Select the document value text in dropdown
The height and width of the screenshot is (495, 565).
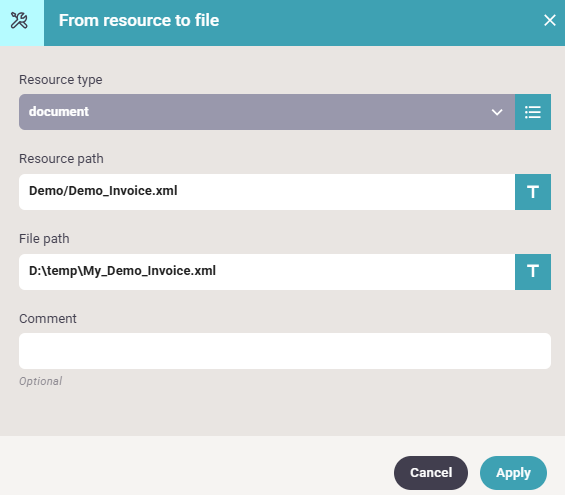59,112
